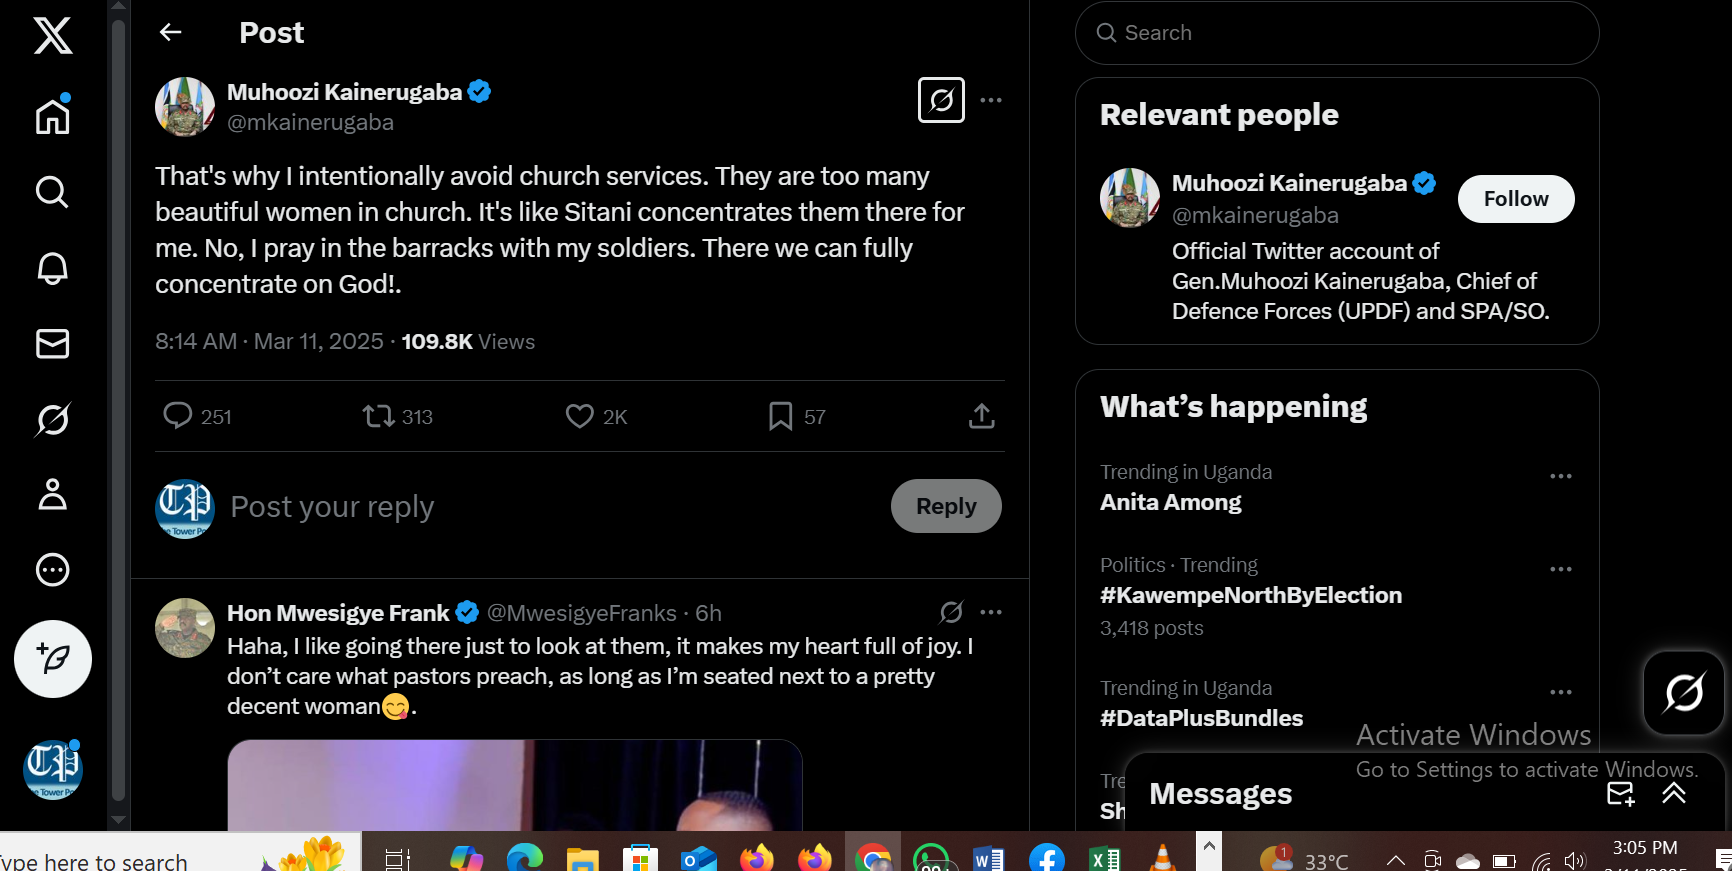
Task: Follow Muhoozi Kainerugaba
Action: (x=1515, y=199)
